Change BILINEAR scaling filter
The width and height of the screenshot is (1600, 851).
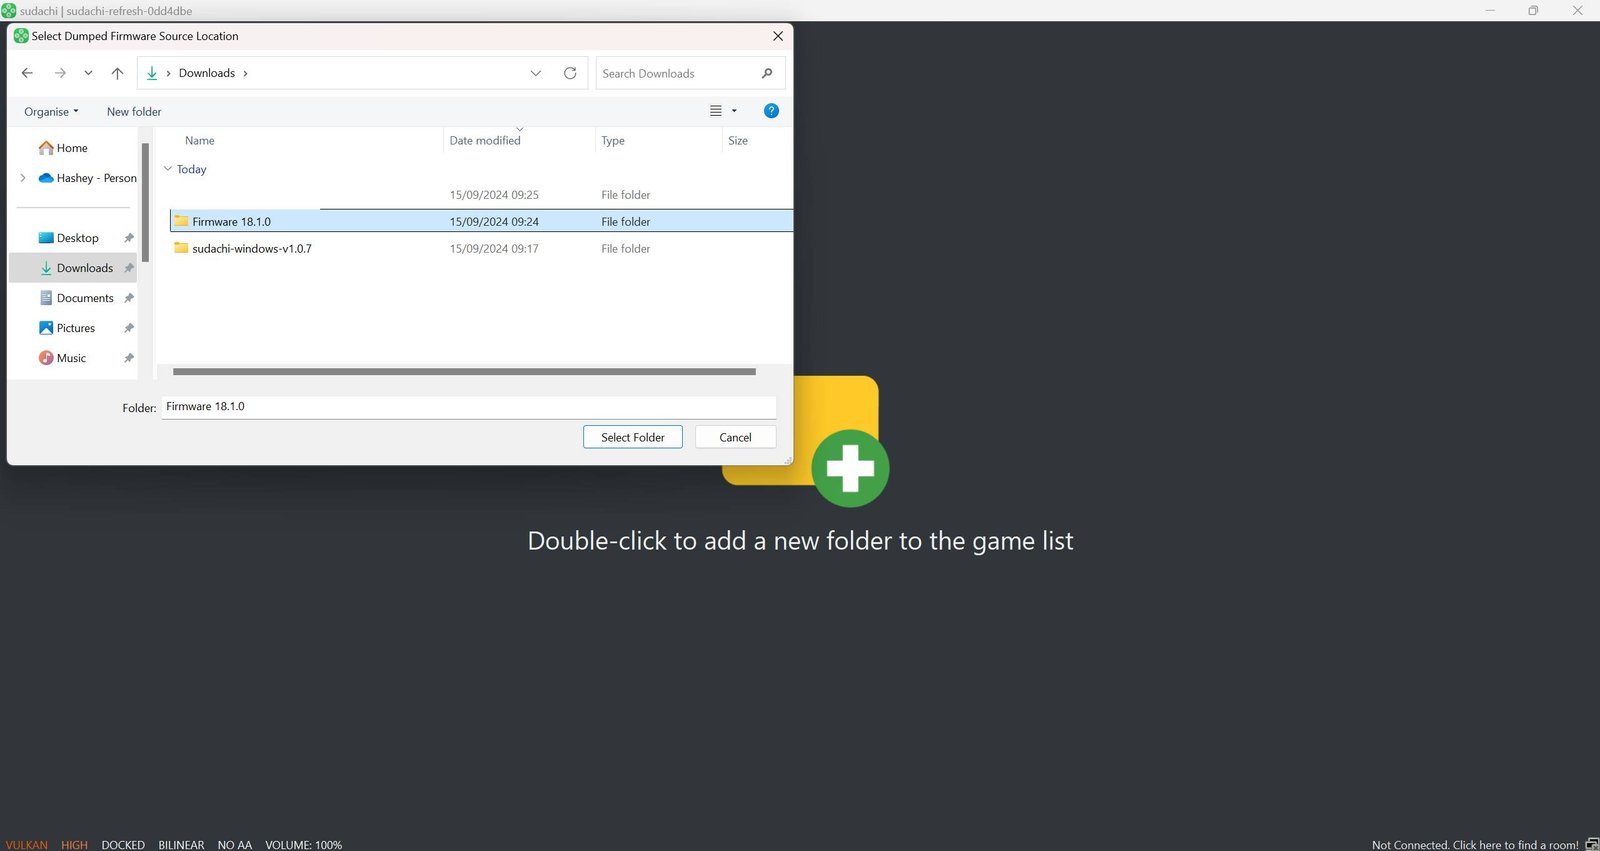point(181,845)
